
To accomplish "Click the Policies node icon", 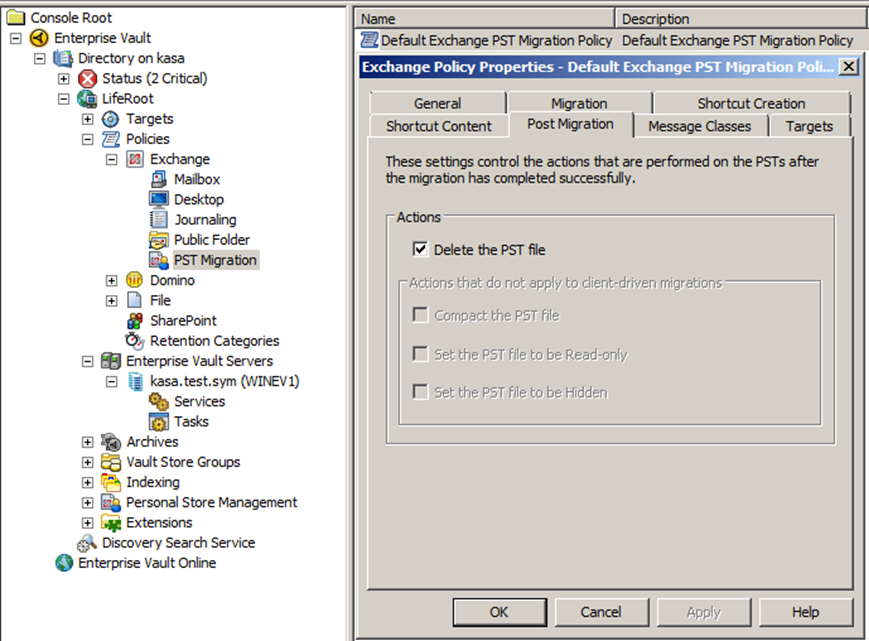I will (x=110, y=139).
